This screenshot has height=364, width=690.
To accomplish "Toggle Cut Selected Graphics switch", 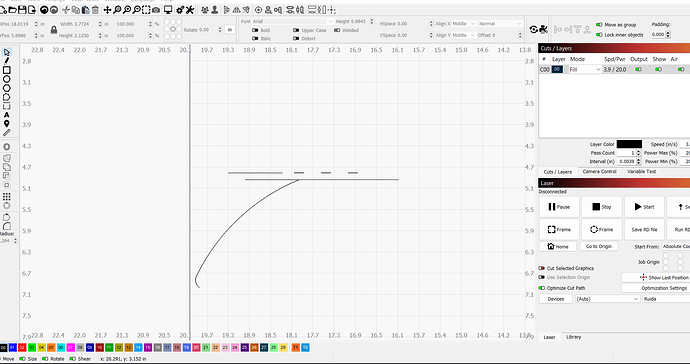I will tap(542, 268).
